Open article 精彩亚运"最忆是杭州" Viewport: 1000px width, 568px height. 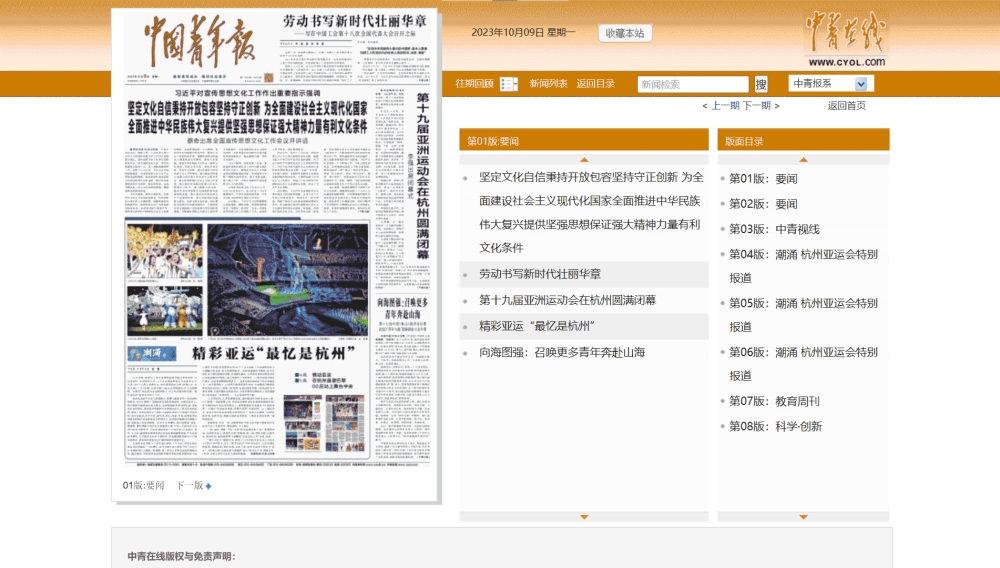click(x=537, y=326)
